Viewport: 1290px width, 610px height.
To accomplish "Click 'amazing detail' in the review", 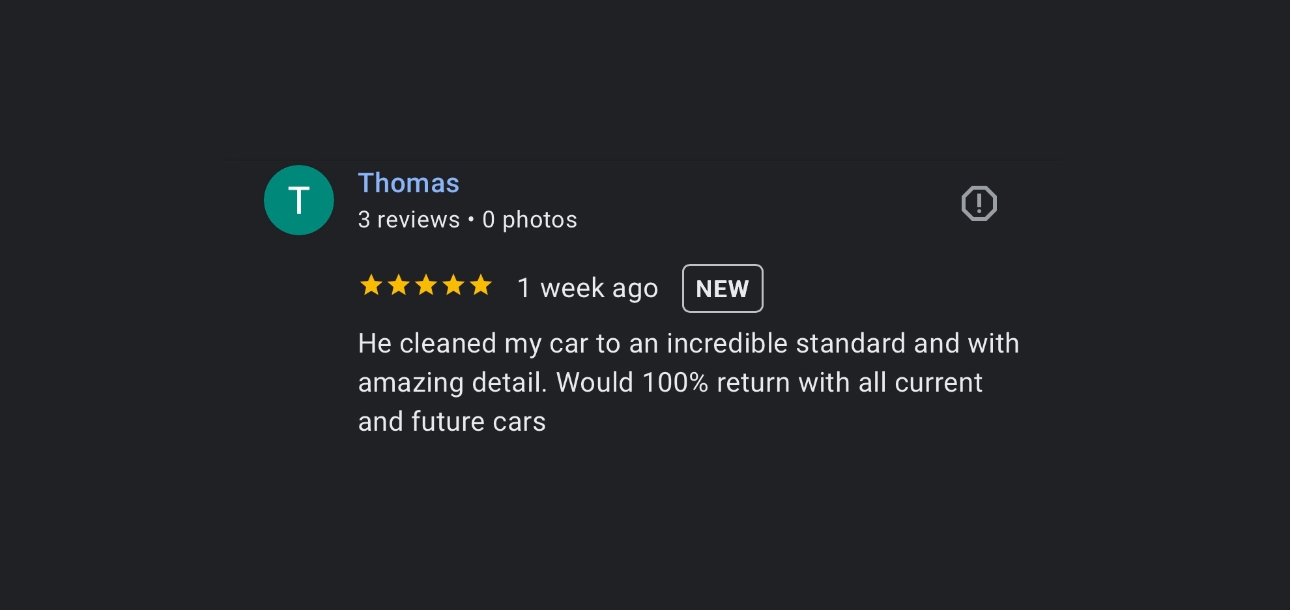I will point(452,383).
